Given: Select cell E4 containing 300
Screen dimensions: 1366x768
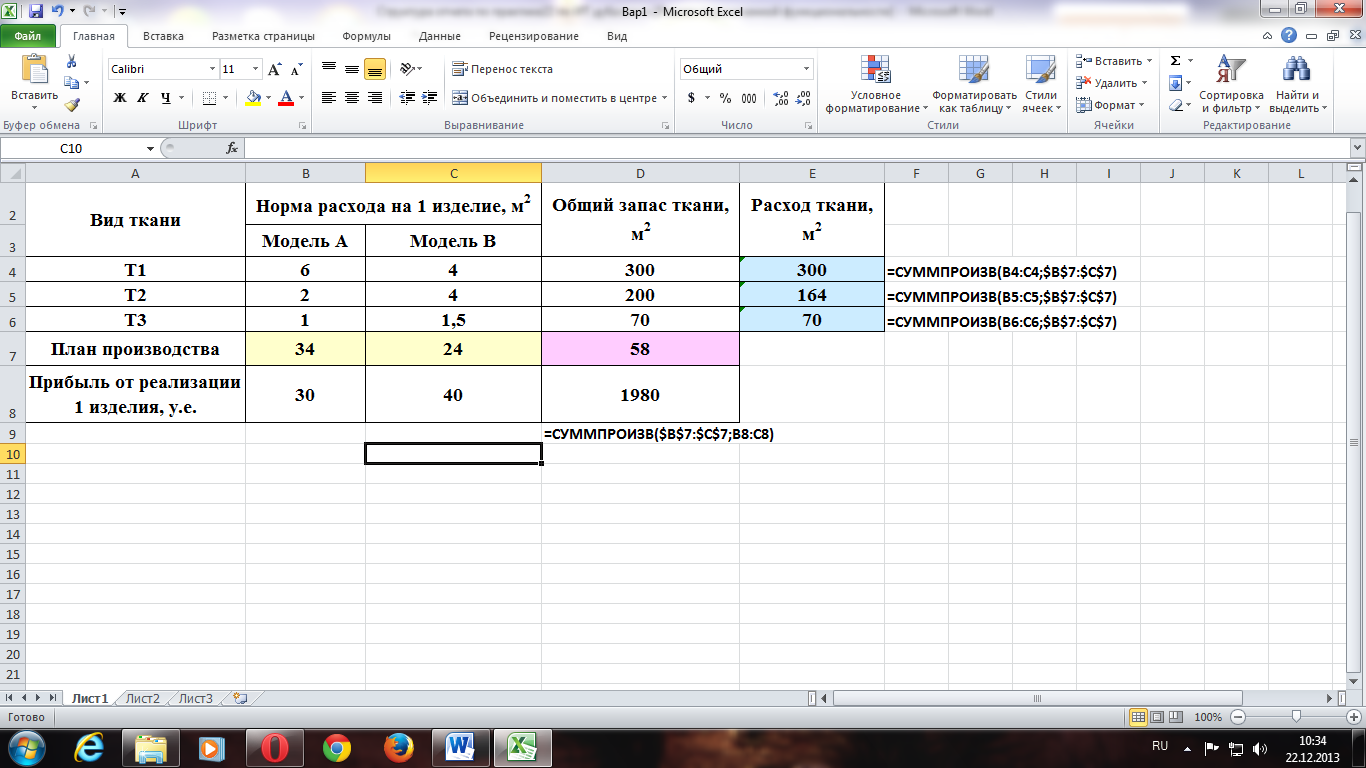Looking at the screenshot, I should pos(812,270).
